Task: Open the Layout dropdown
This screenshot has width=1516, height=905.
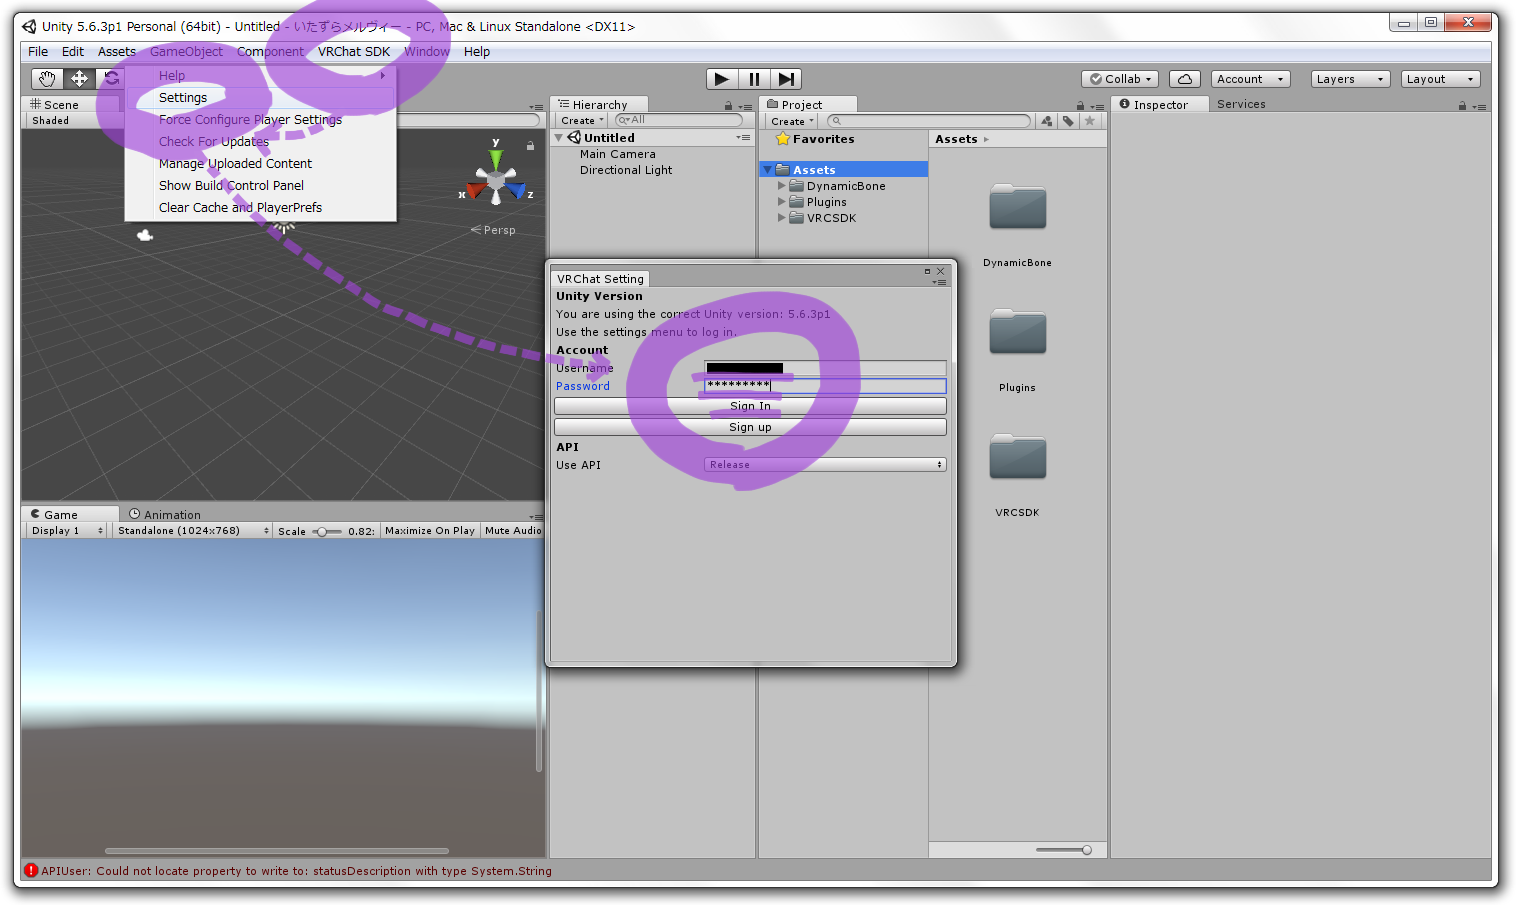Action: point(1440,79)
